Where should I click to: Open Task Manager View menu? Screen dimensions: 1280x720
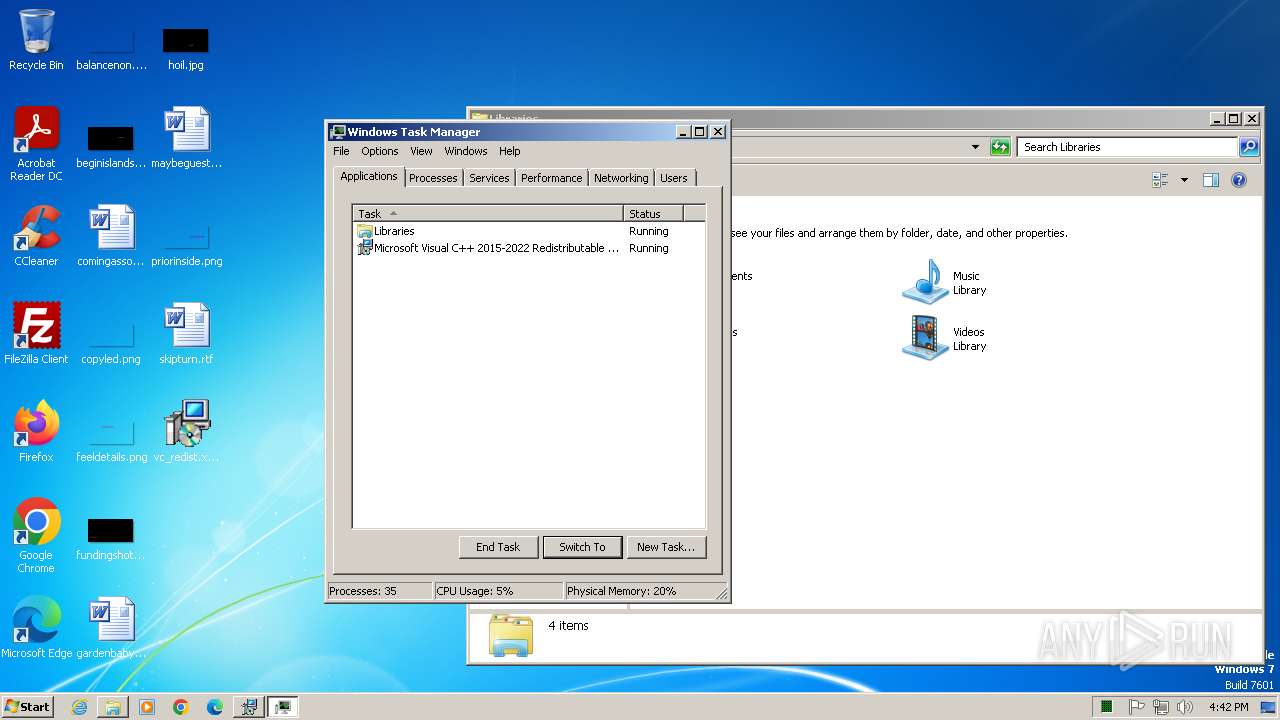(421, 151)
